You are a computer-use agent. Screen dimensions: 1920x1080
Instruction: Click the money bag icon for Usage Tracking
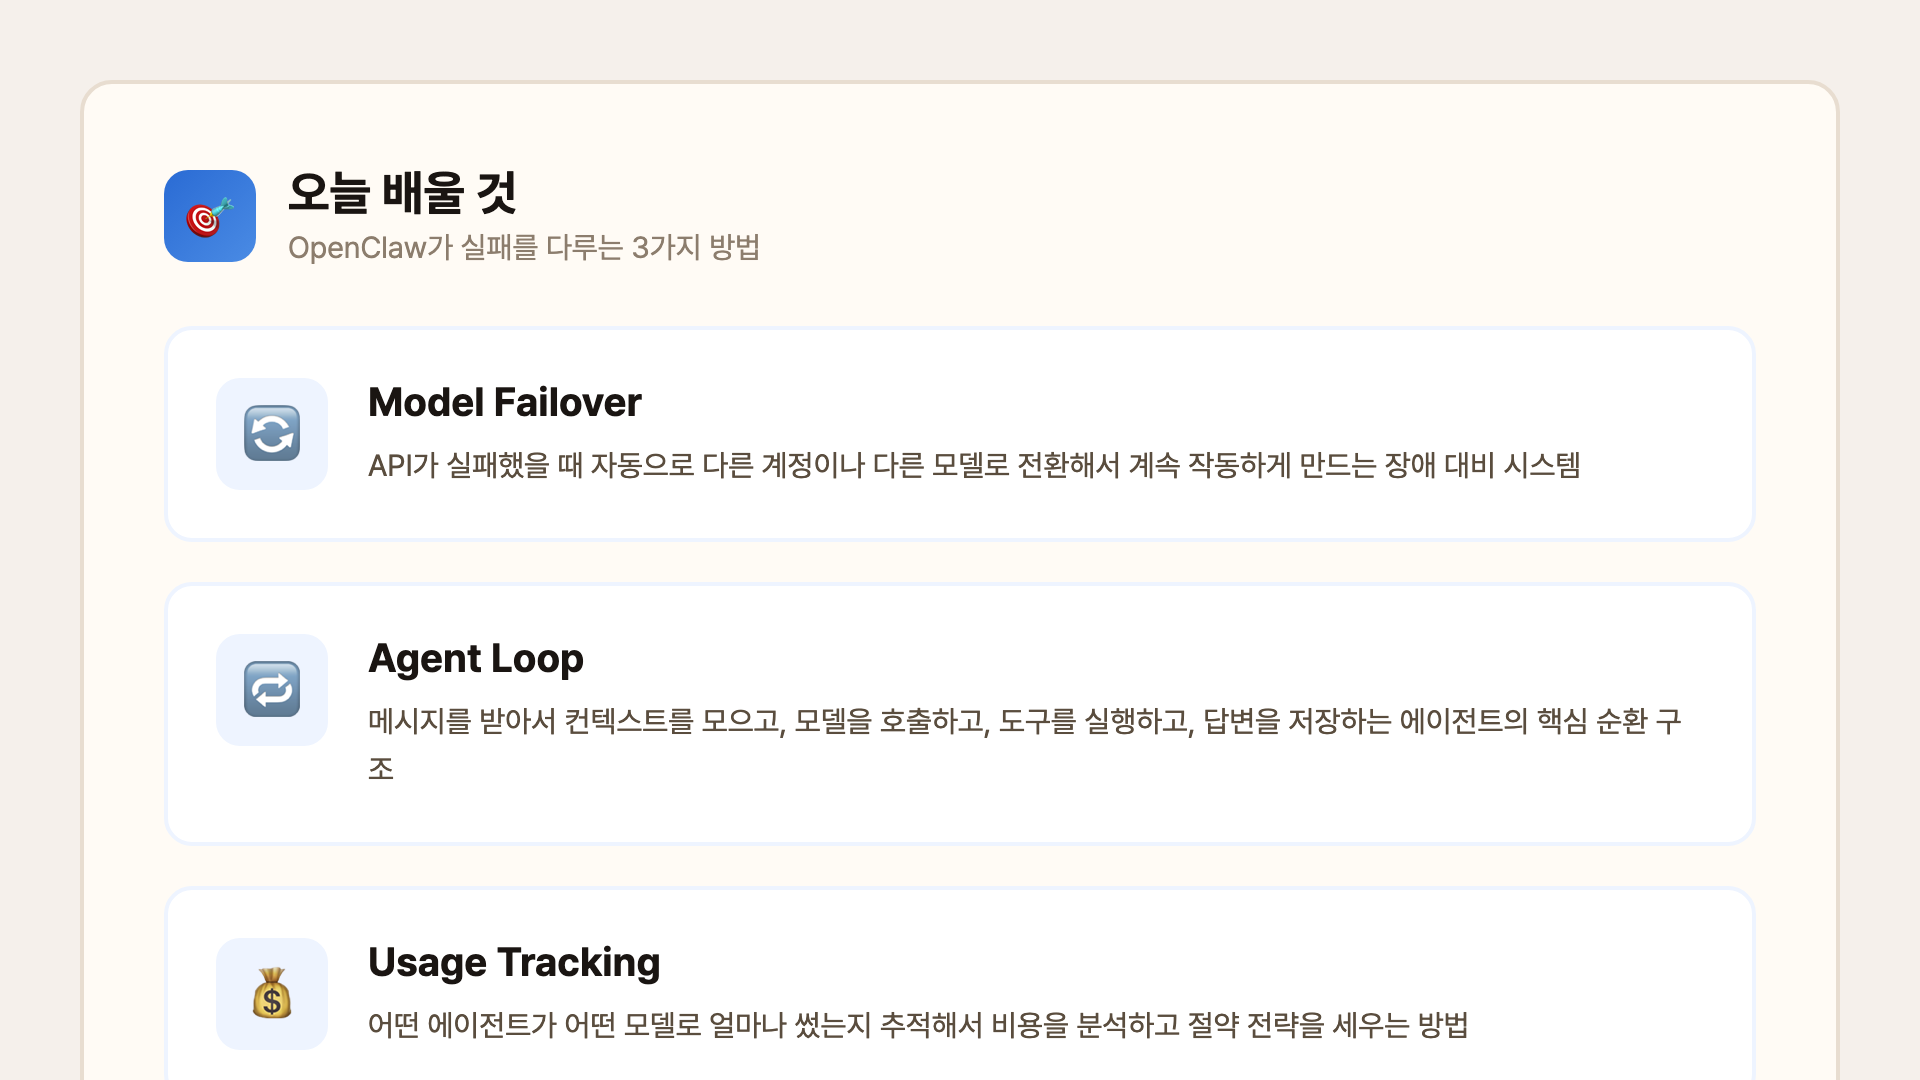[272, 994]
